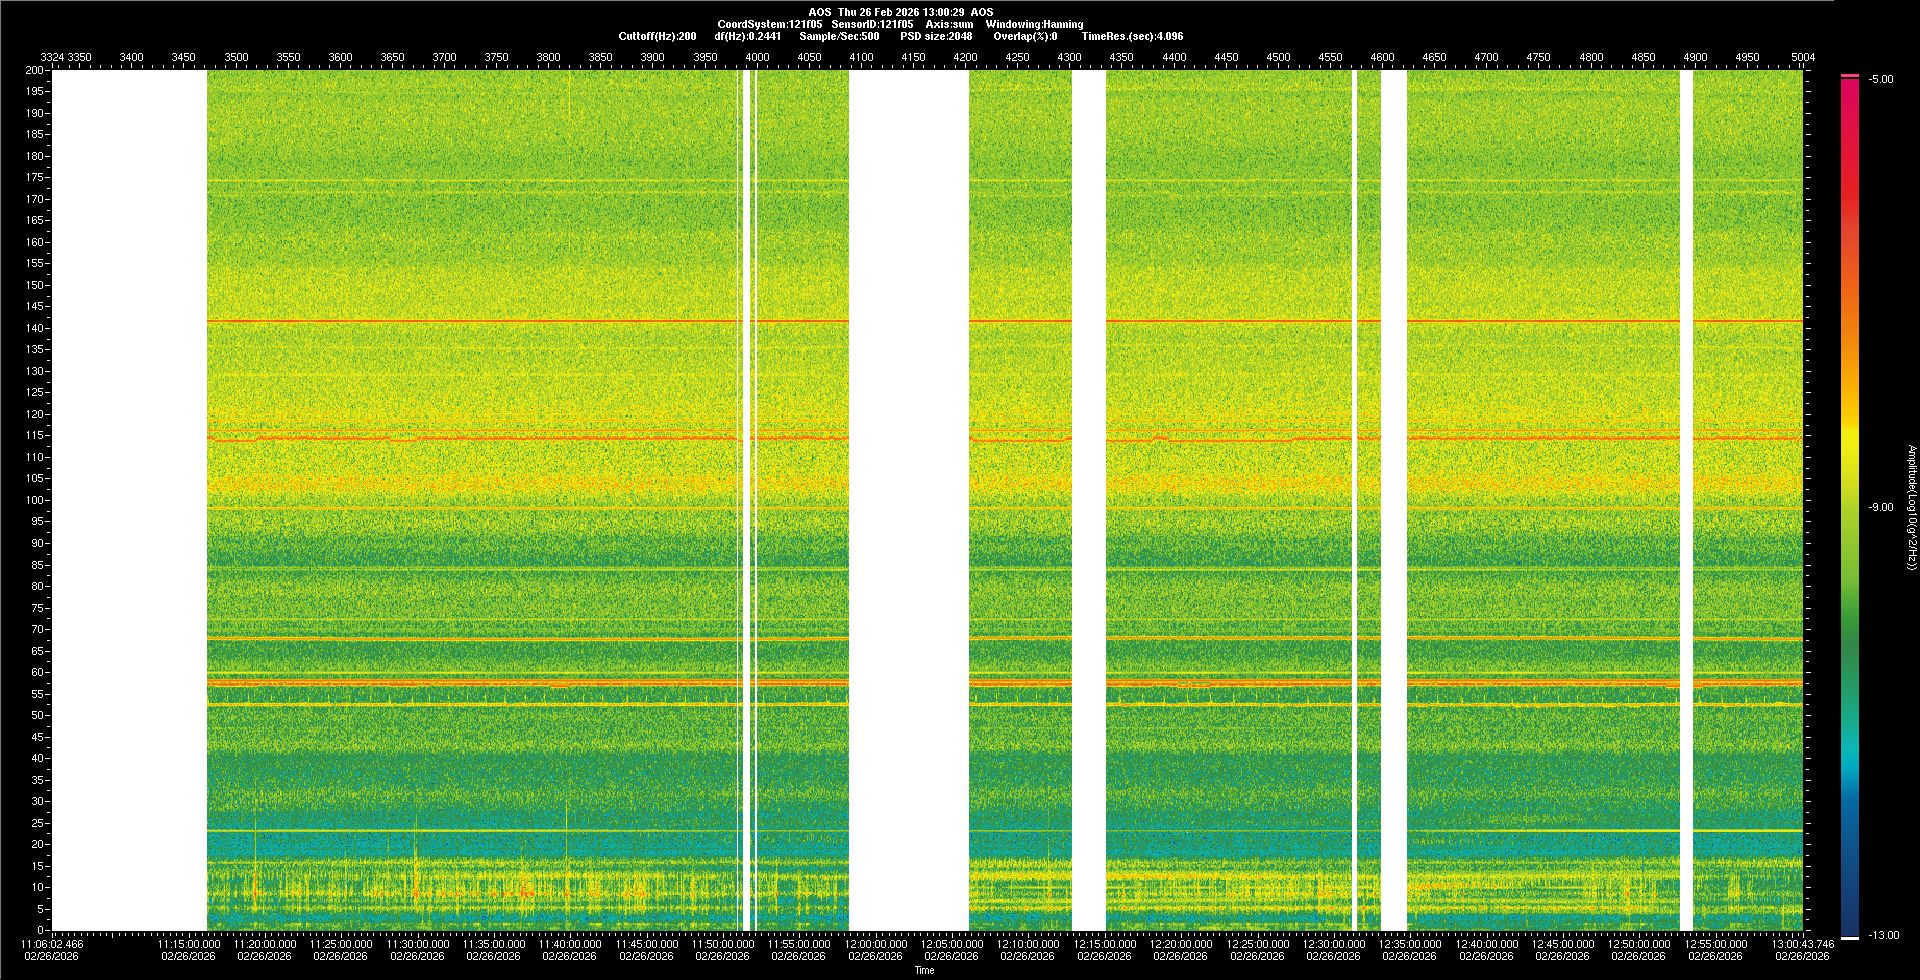Select the -9.00 colorbar midpoint label

[x=1881, y=507]
